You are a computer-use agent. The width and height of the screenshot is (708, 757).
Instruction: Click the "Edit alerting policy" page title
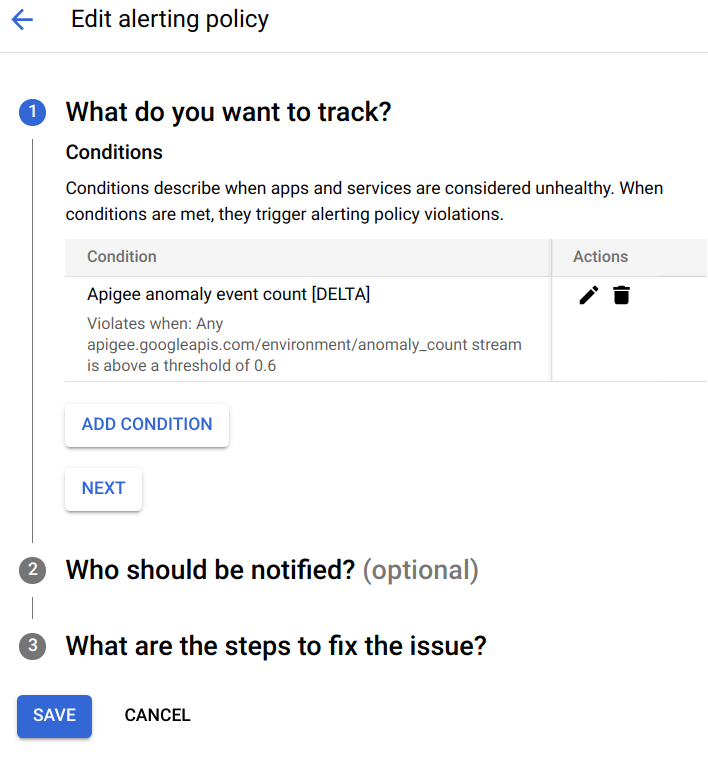click(170, 20)
